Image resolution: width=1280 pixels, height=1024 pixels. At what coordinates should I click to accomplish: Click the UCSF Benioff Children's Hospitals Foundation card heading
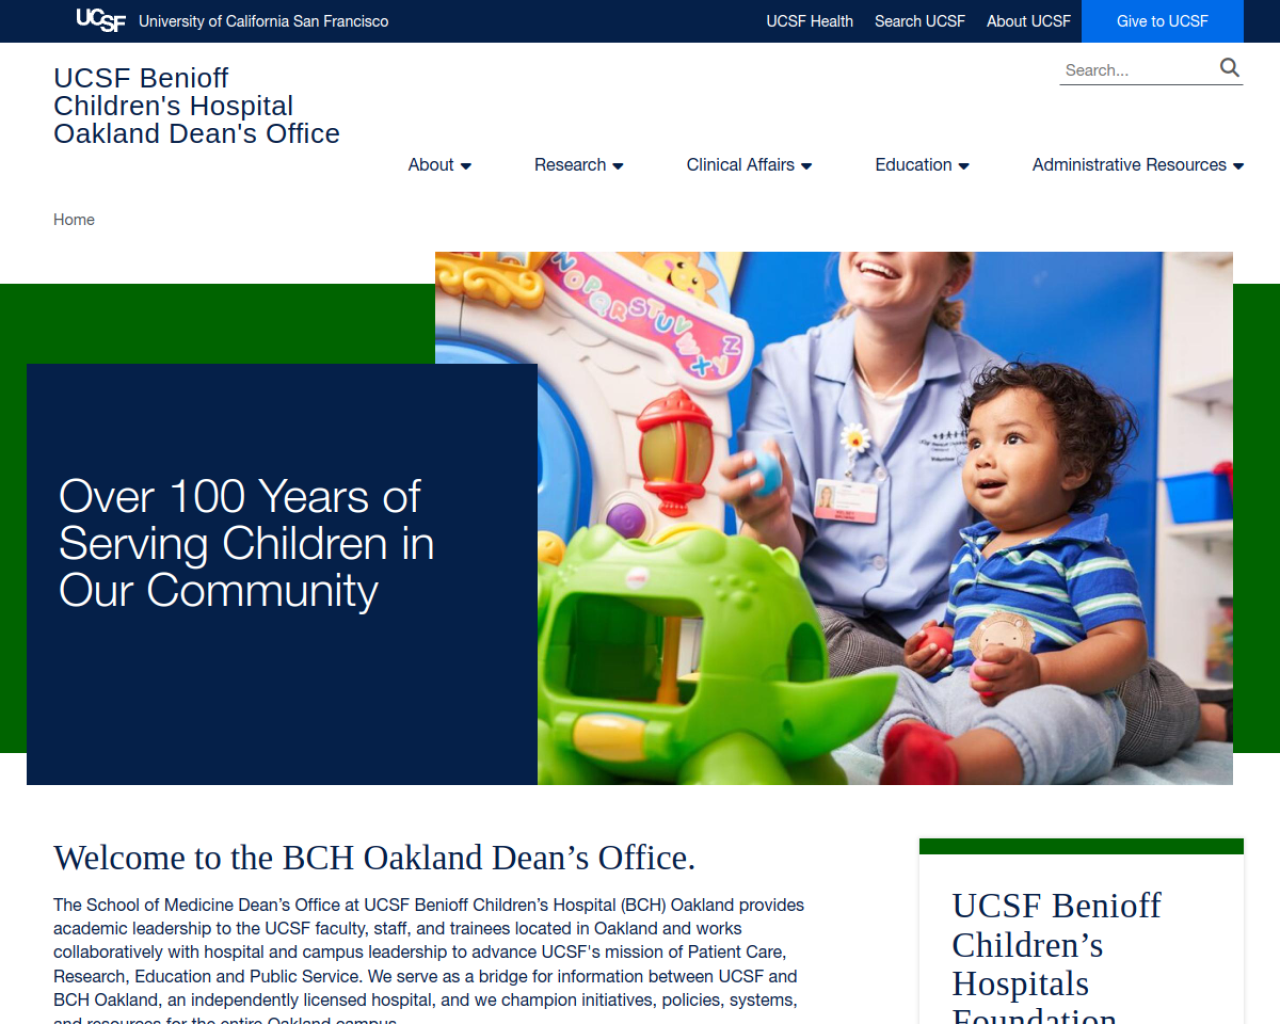tap(1056, 955)
